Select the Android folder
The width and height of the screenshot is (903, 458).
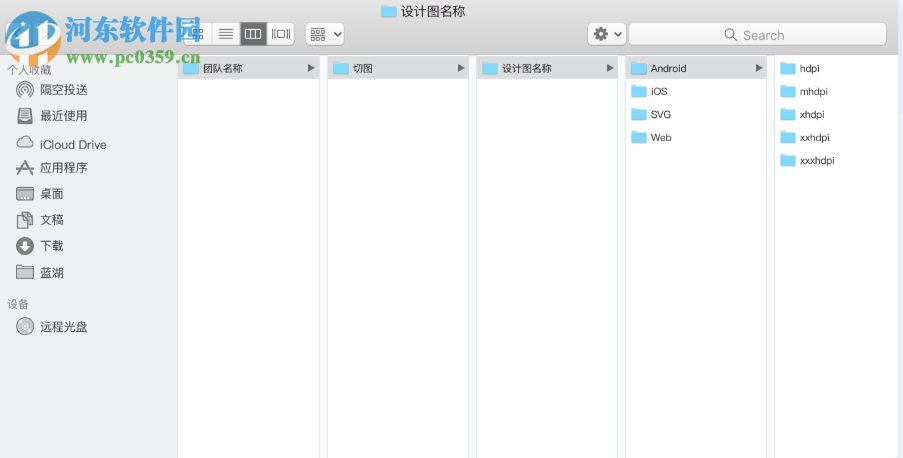tap(696, 69)
